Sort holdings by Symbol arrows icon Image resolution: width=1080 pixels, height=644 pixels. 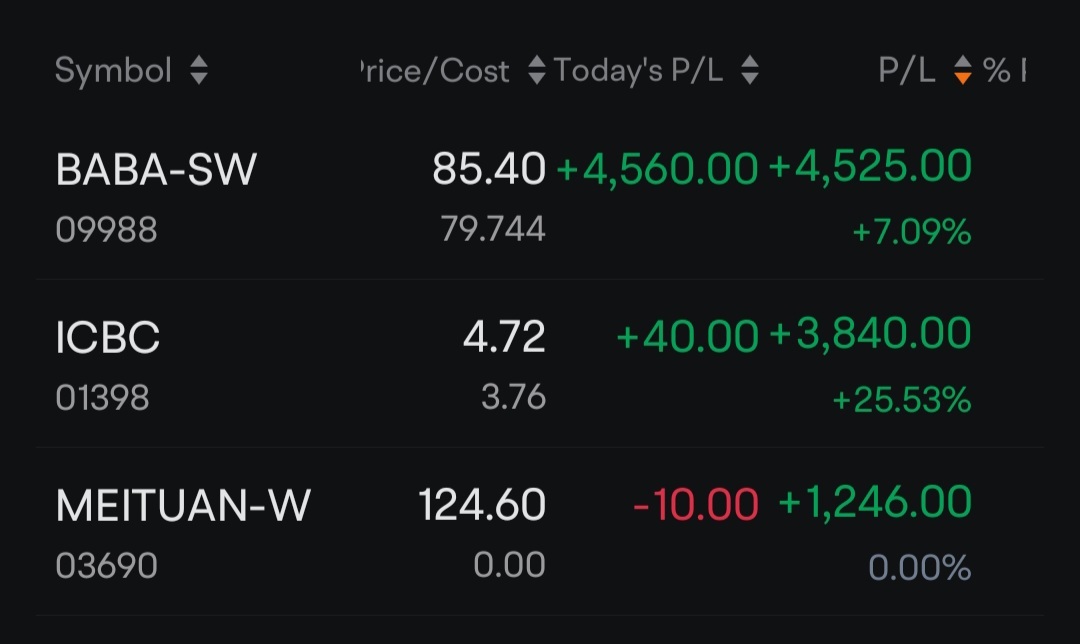coord(199,70)
